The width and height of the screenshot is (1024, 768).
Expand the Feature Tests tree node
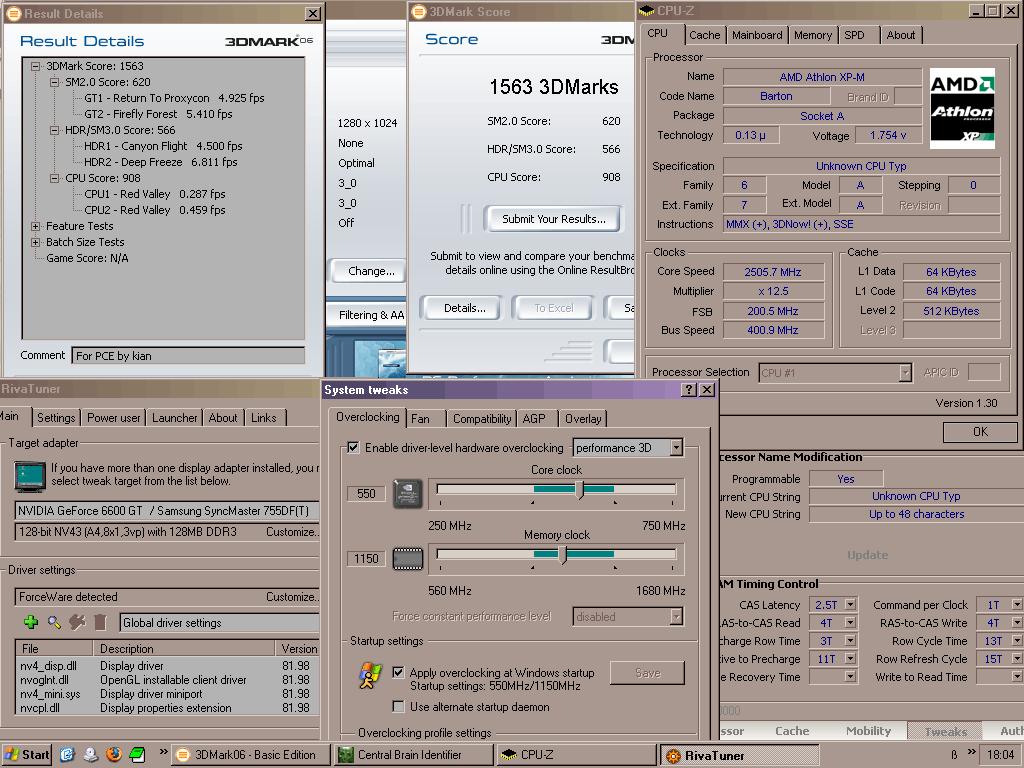(x=36, y=226)
